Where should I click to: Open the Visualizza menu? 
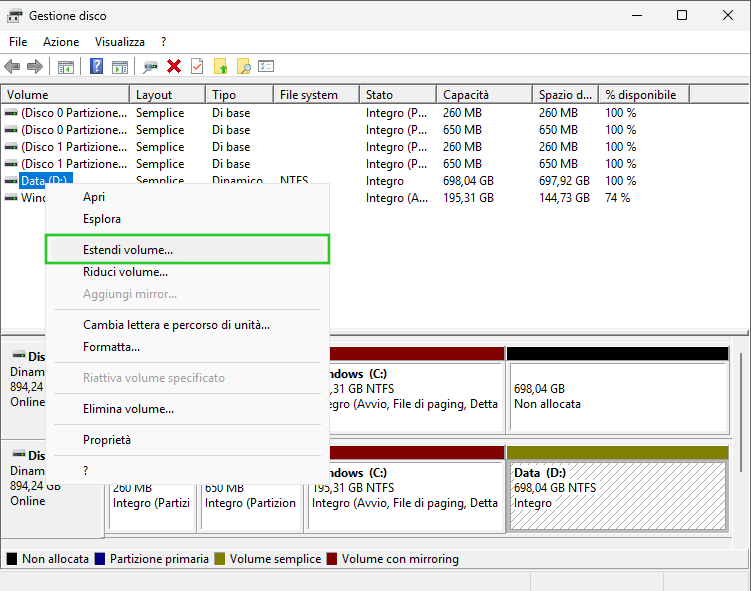pos(120,42)
